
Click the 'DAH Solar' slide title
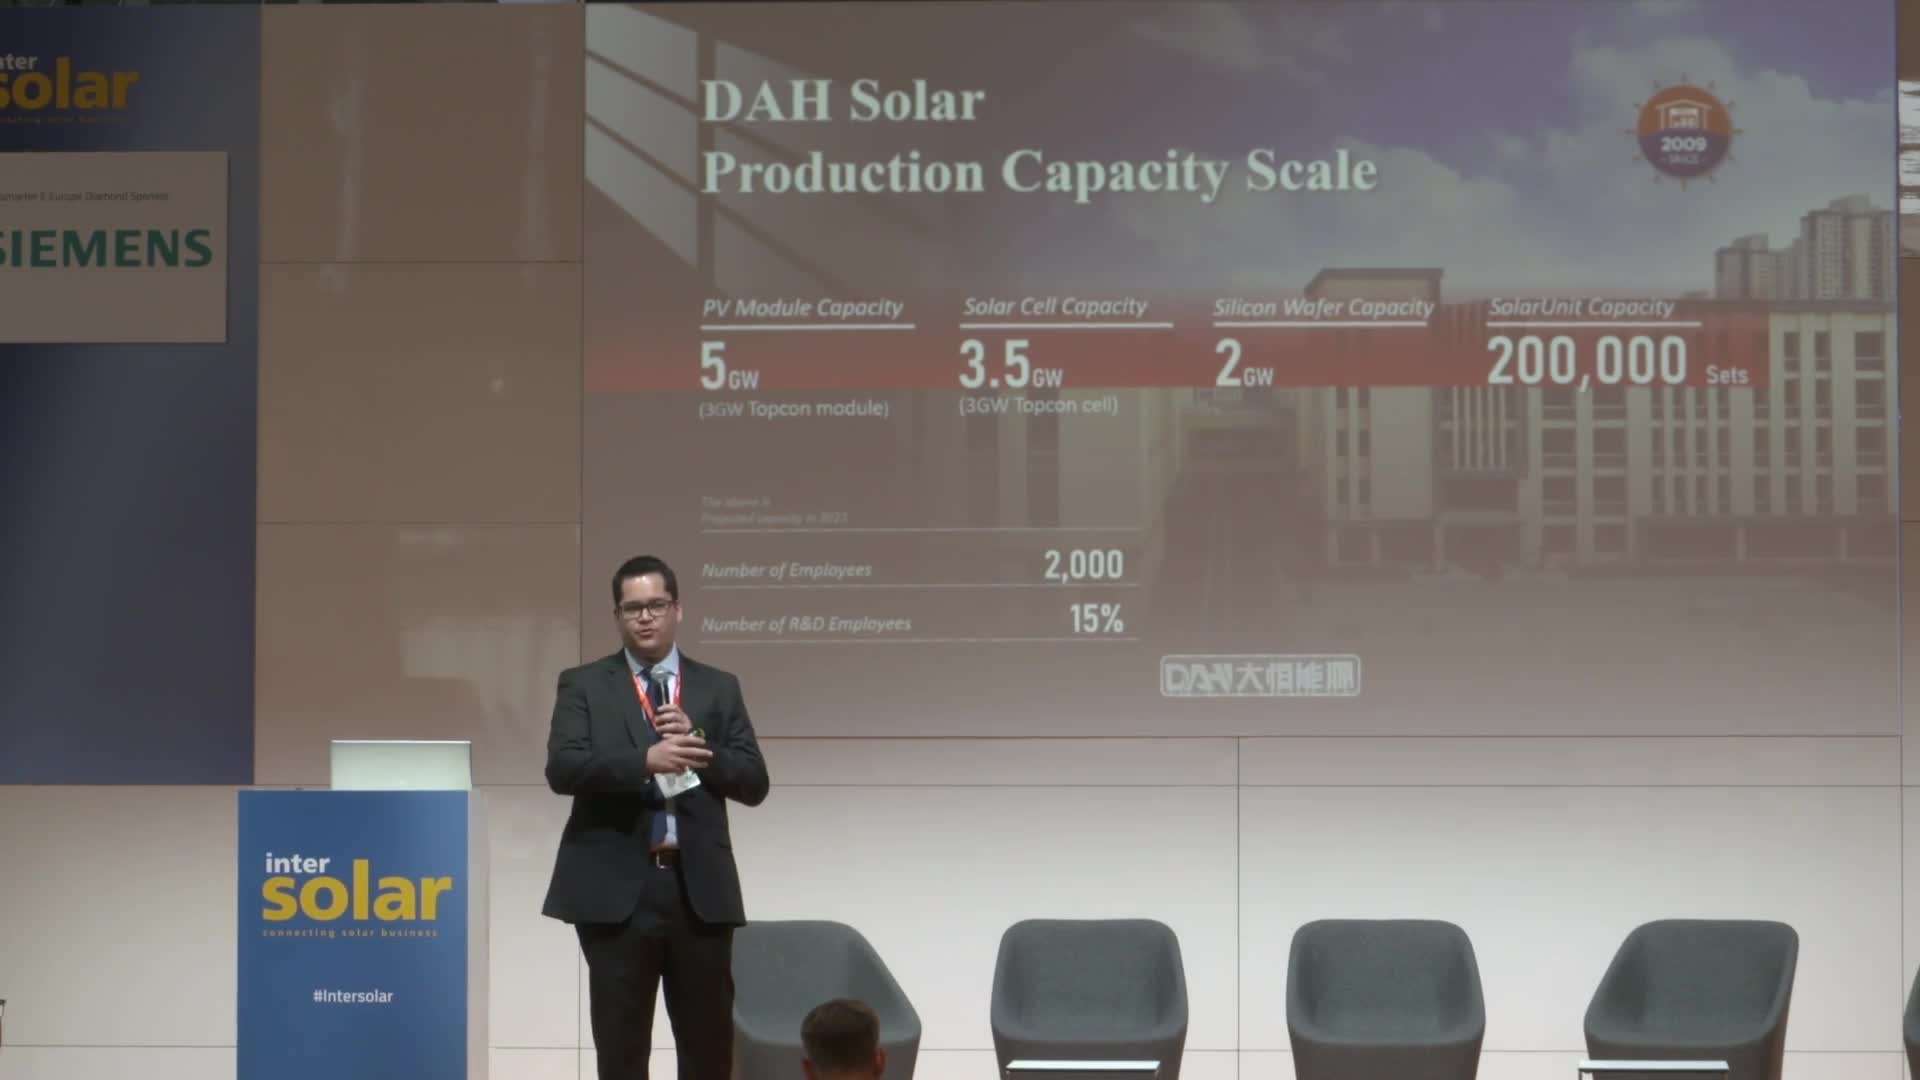pos(843,102)
